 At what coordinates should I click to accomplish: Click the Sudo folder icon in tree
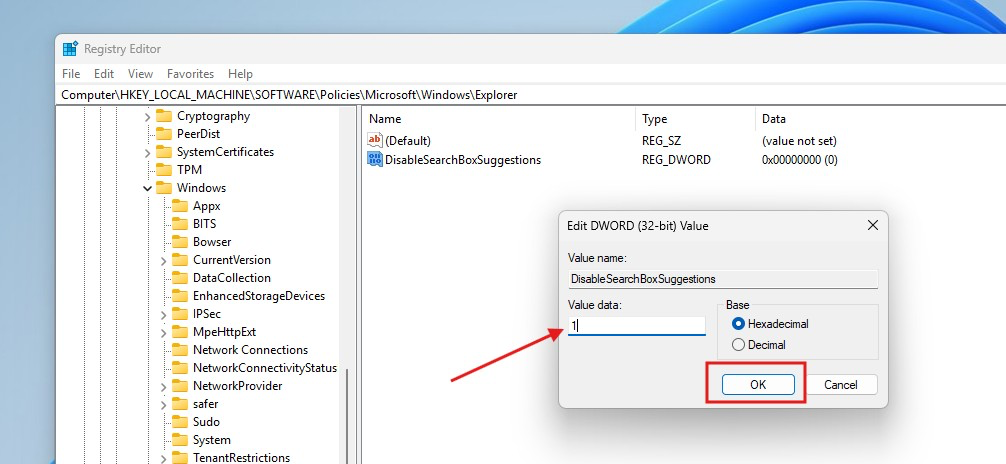click(x=180, y=422)
